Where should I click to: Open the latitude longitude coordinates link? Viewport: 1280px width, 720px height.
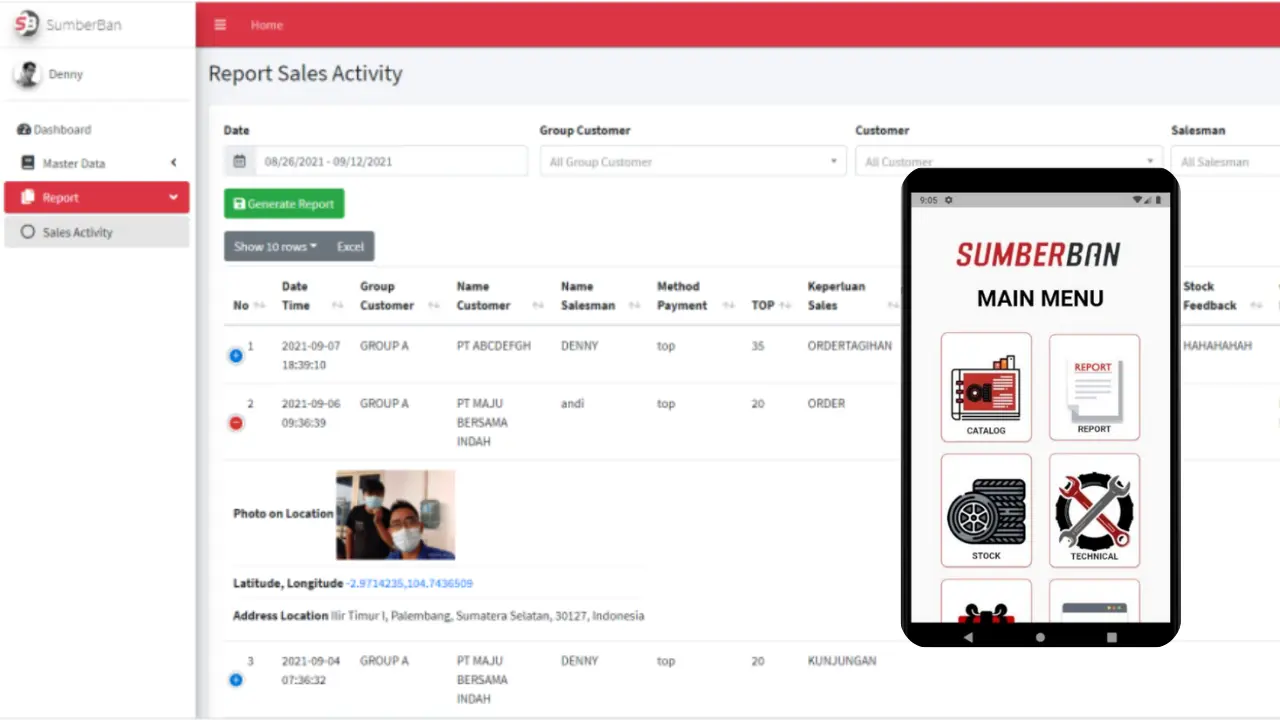coord(410,583)
